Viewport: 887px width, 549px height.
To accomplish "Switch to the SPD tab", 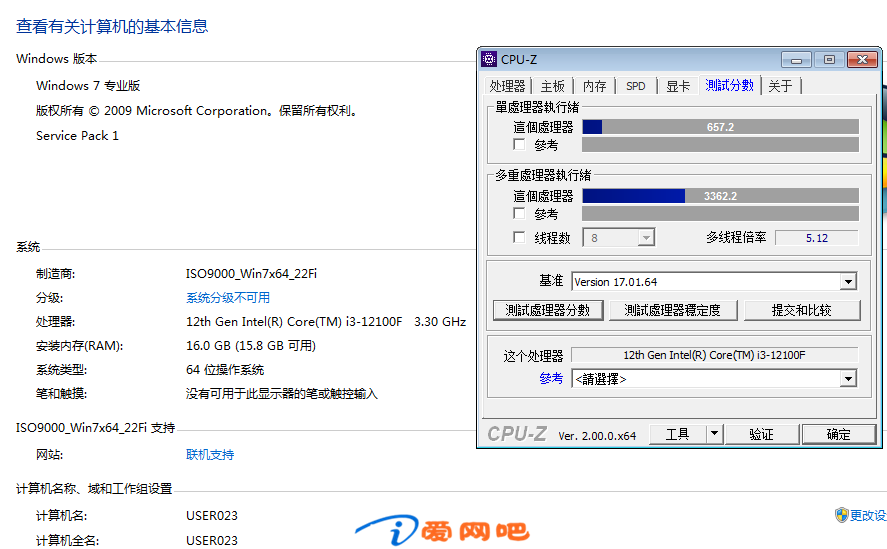I will (636, 86).
